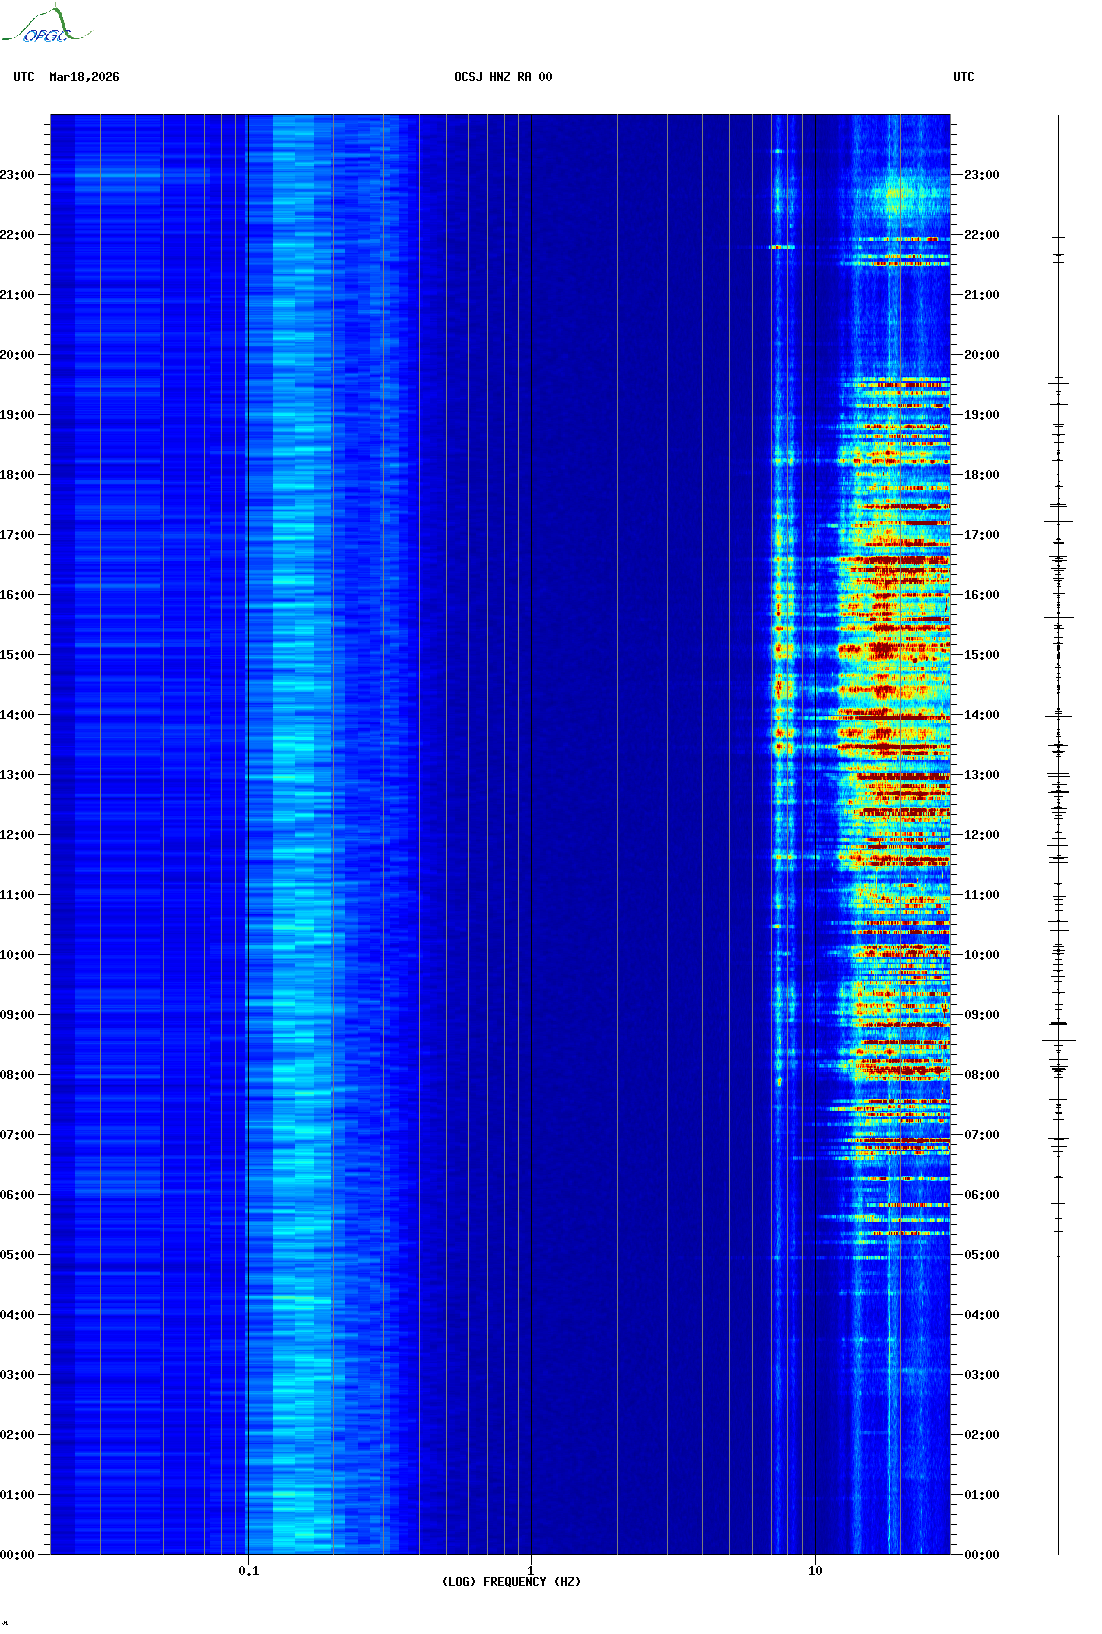This screenshot has width=1102, height=1634.
Task: Select right-axis time label 05:00
Action: [982, 1255]
